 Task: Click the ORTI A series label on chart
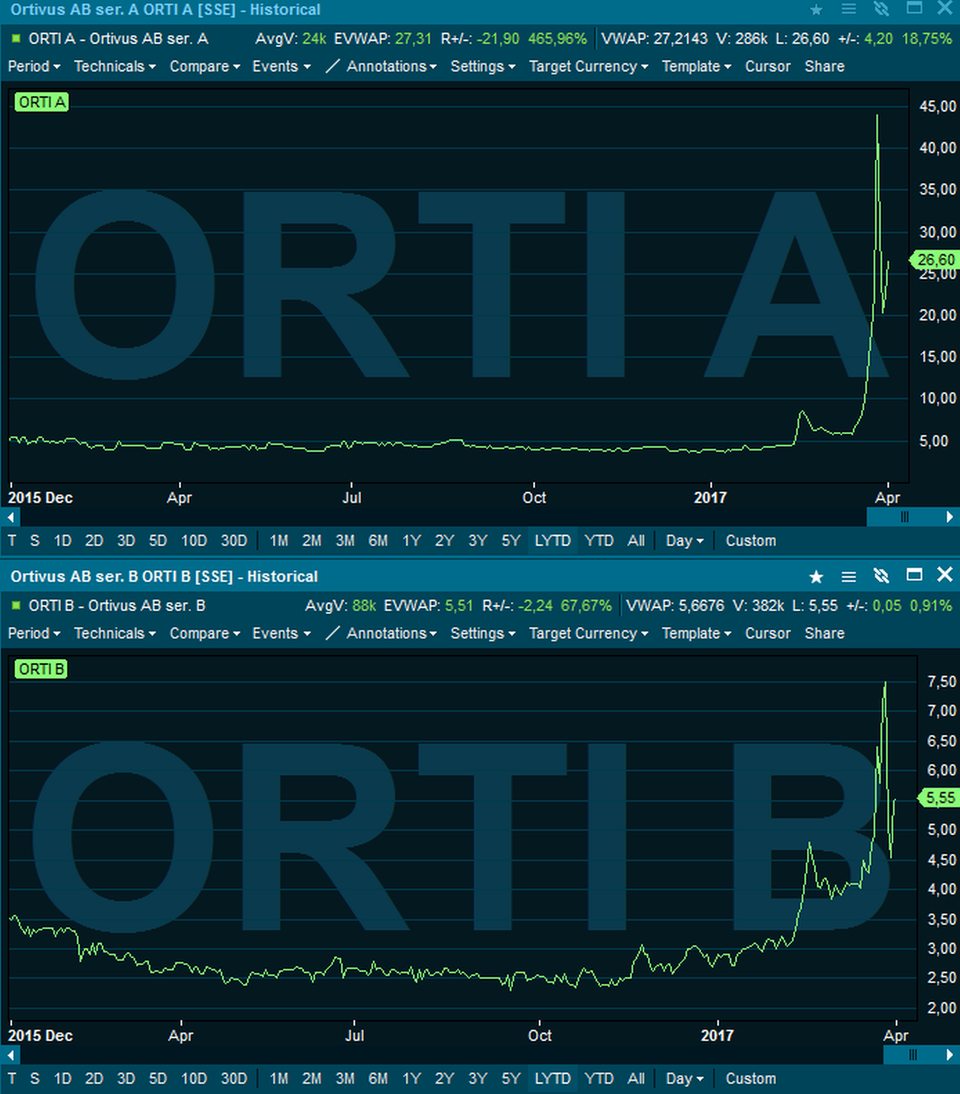pos(41,102)
